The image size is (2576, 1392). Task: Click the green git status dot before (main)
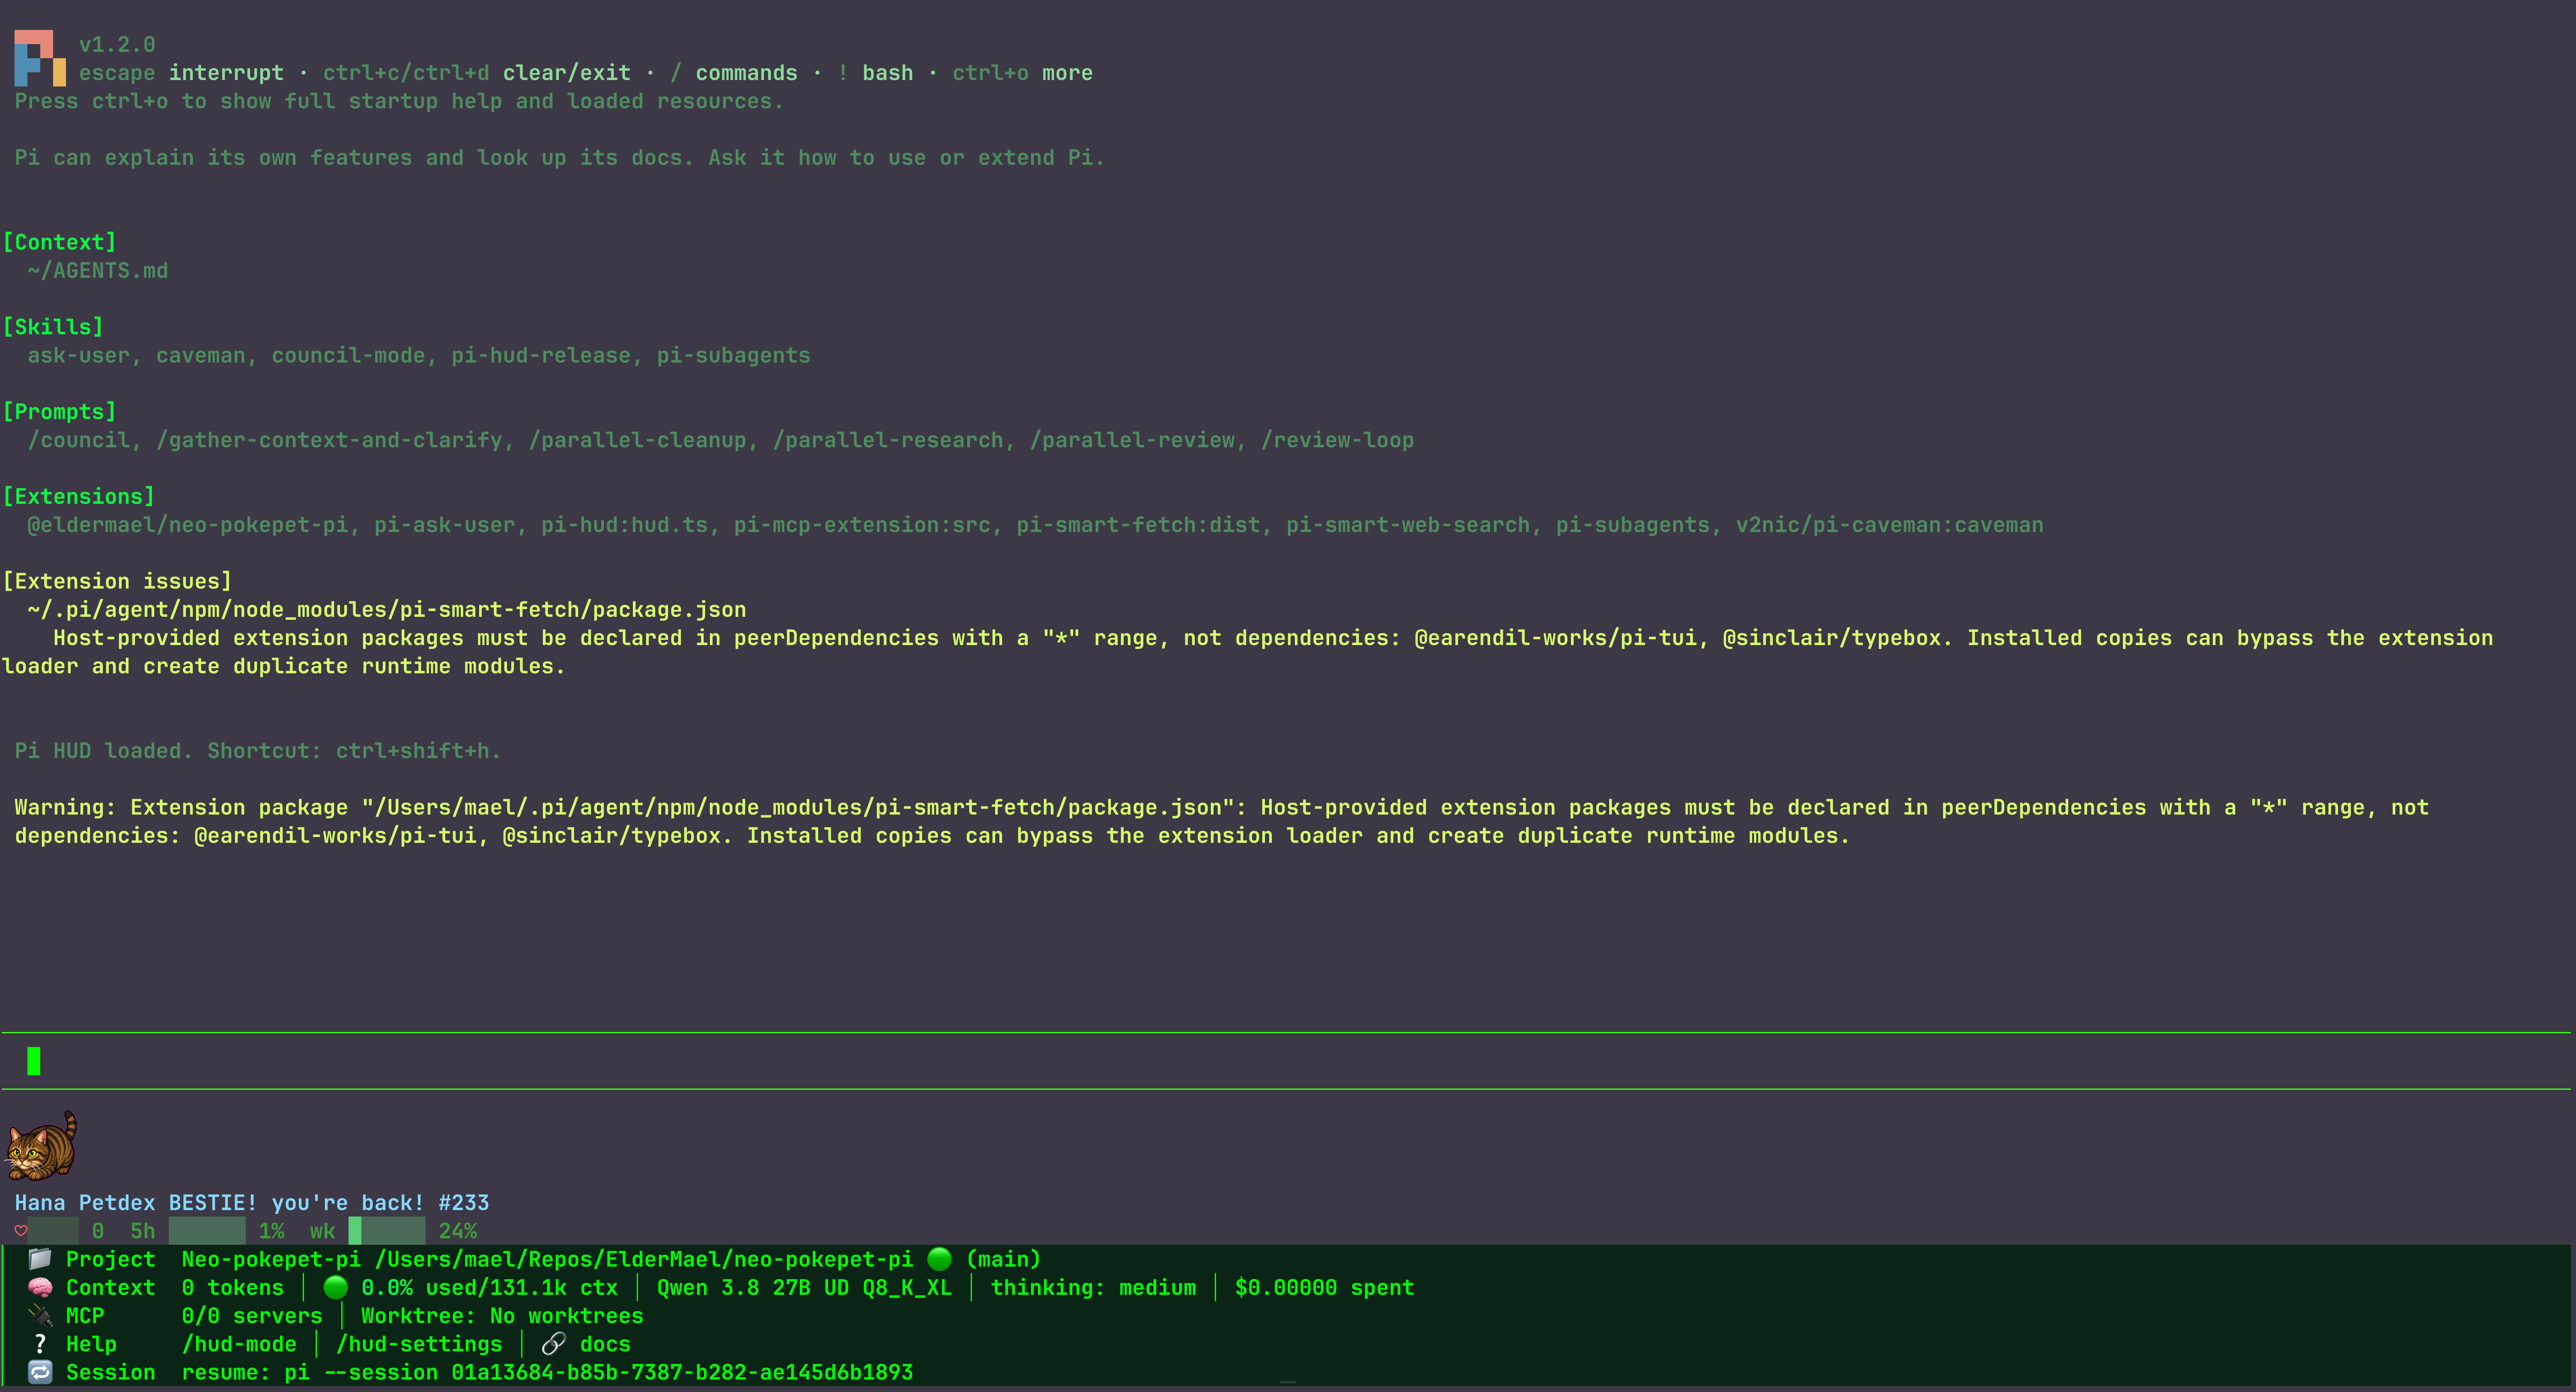tap(939, 1259)
